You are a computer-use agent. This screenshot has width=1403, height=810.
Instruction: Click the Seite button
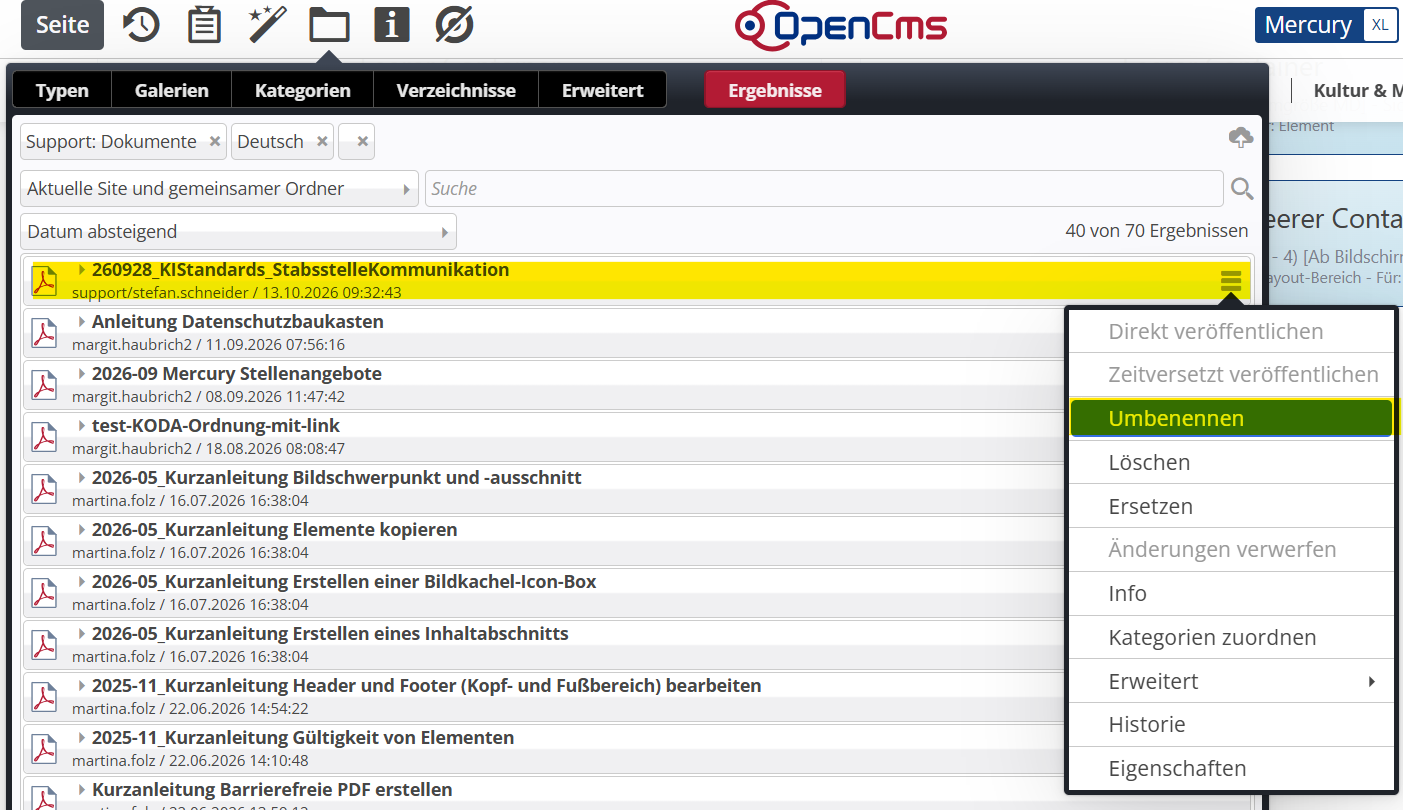point(63,25)
